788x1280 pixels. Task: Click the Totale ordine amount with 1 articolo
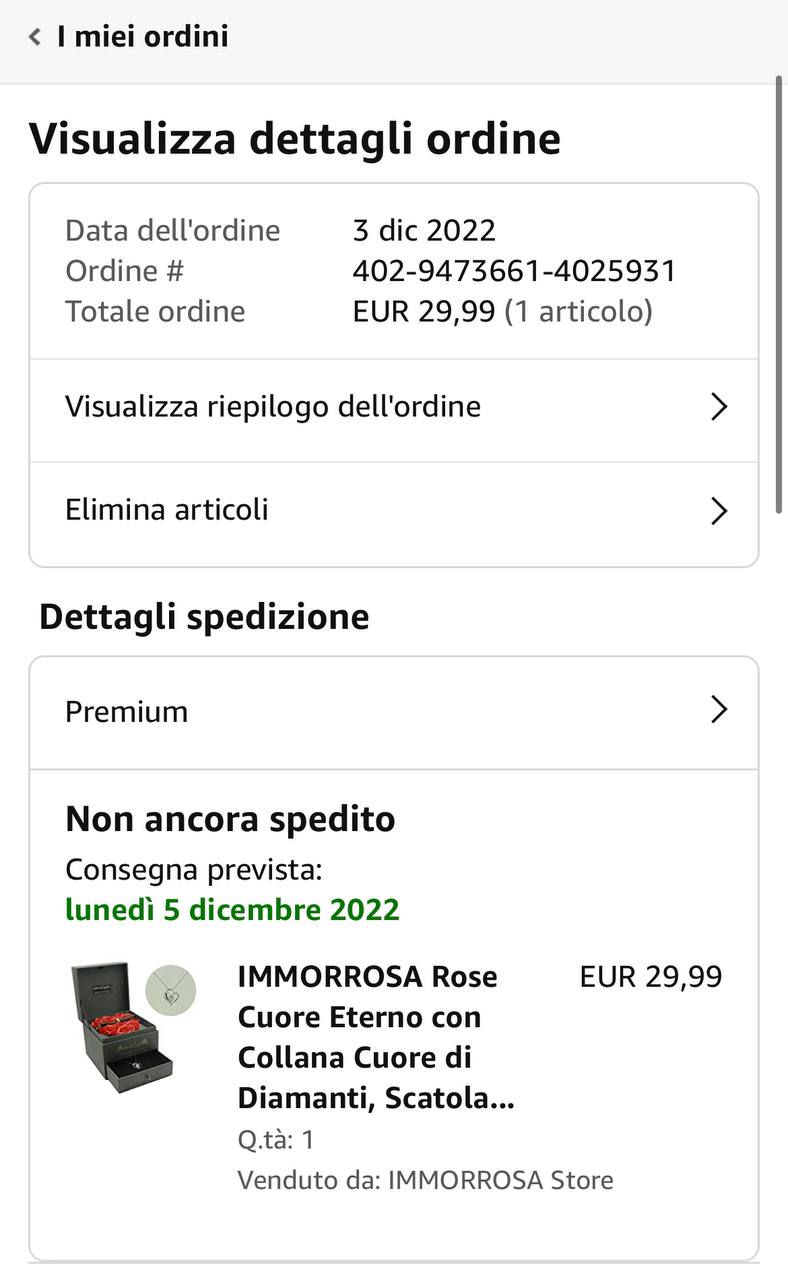[x=502, y=312]
